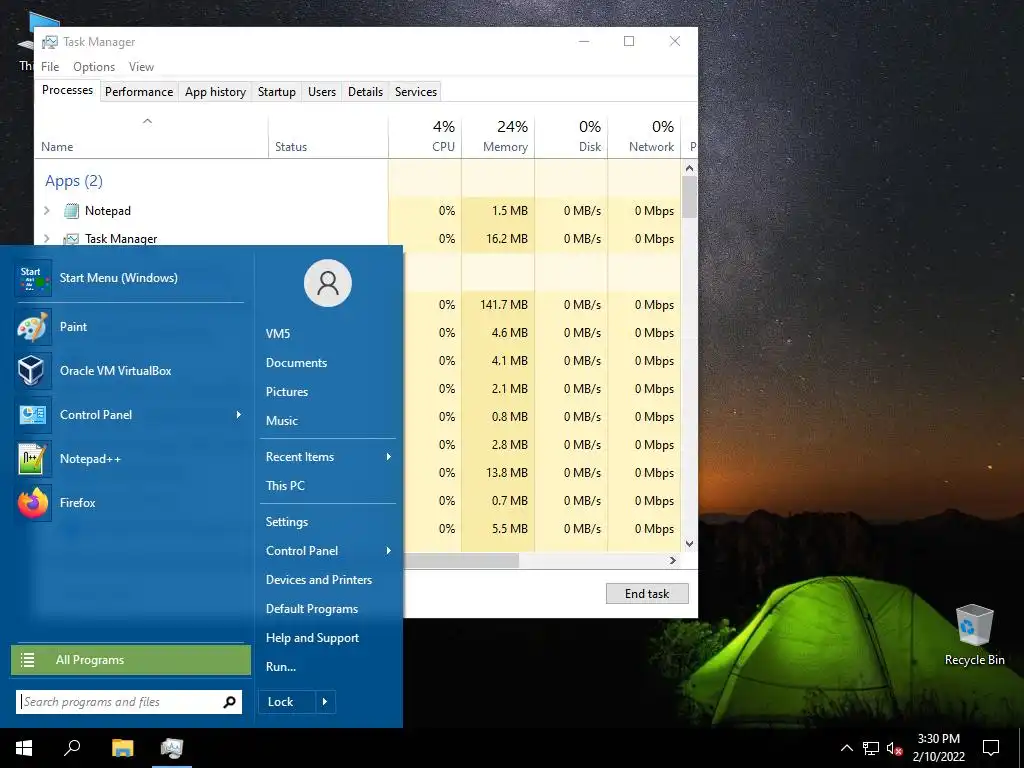Expand right-column Control Panel submenu arrow
The height and width of the screenshot is (768, 1024).
[x=389, y=551]
